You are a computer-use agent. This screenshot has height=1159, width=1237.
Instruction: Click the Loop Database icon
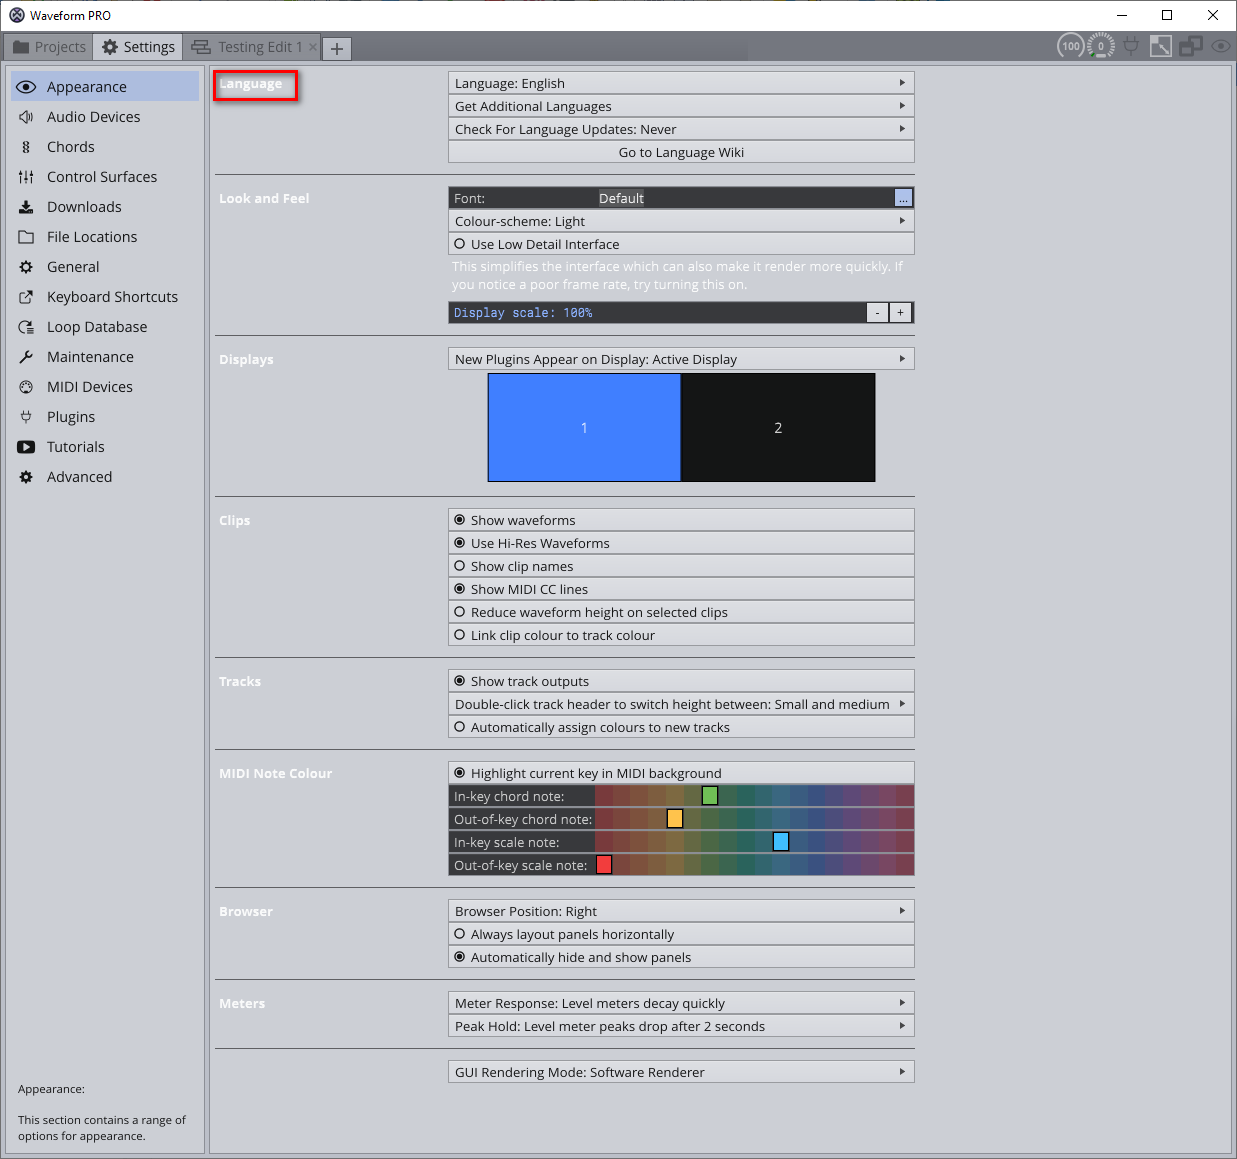pyautogui.click(x=26, y=327)
